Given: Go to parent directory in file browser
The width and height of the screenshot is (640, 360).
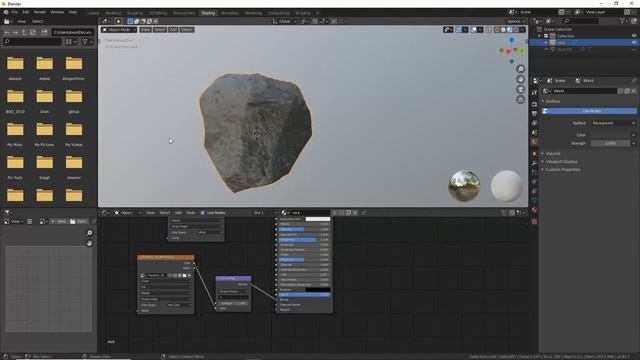Looking at the screenshot, I should pos(24,32).
